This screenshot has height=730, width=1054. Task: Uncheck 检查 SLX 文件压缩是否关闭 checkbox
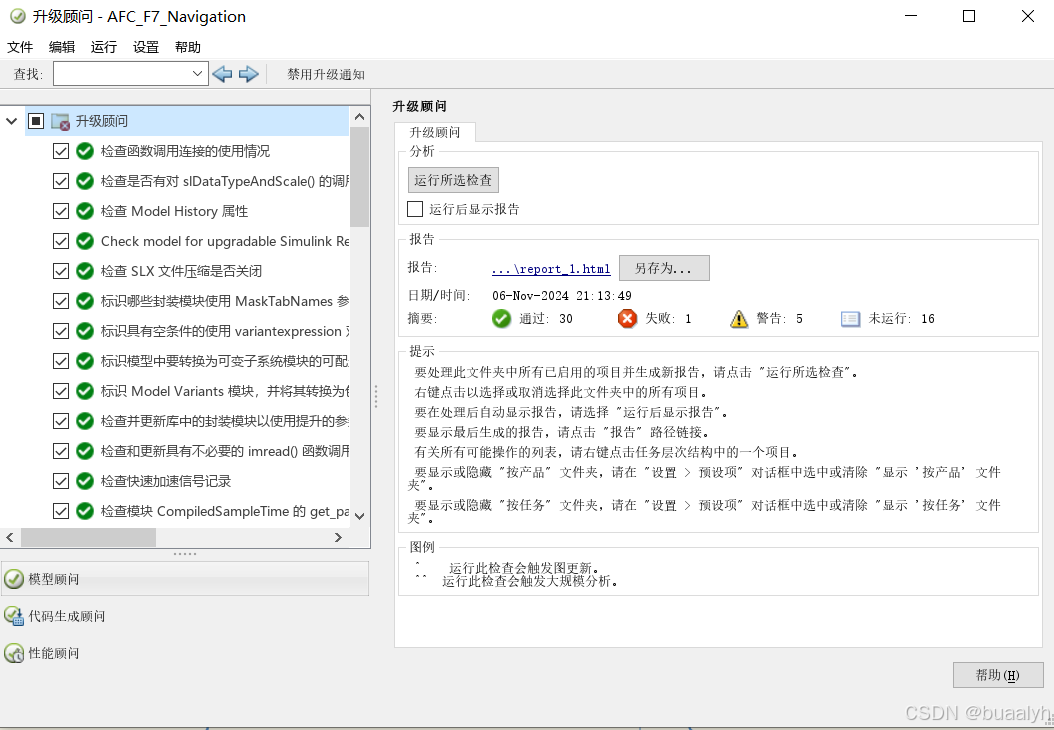pos(60,271)
